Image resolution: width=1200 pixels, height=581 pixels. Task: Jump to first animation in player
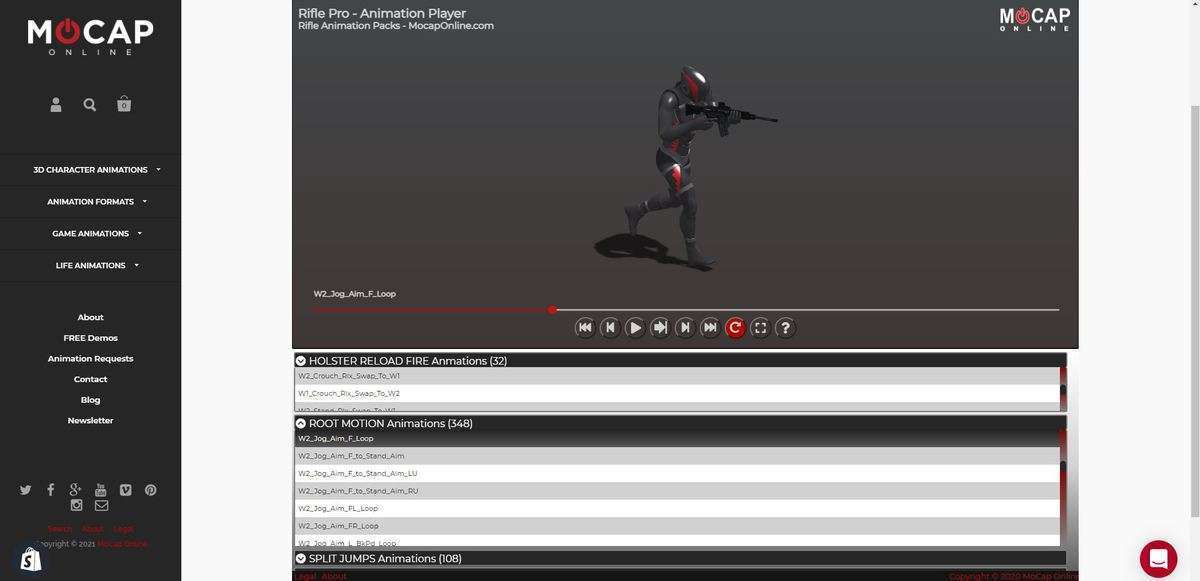585,327
